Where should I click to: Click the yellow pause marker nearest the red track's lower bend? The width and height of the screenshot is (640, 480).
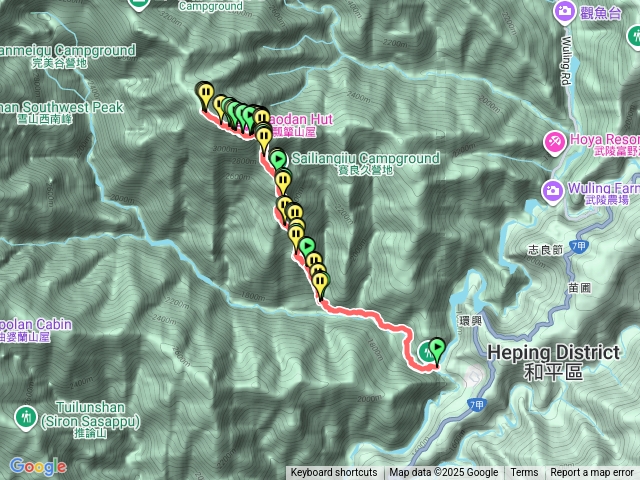coord(320,281)
